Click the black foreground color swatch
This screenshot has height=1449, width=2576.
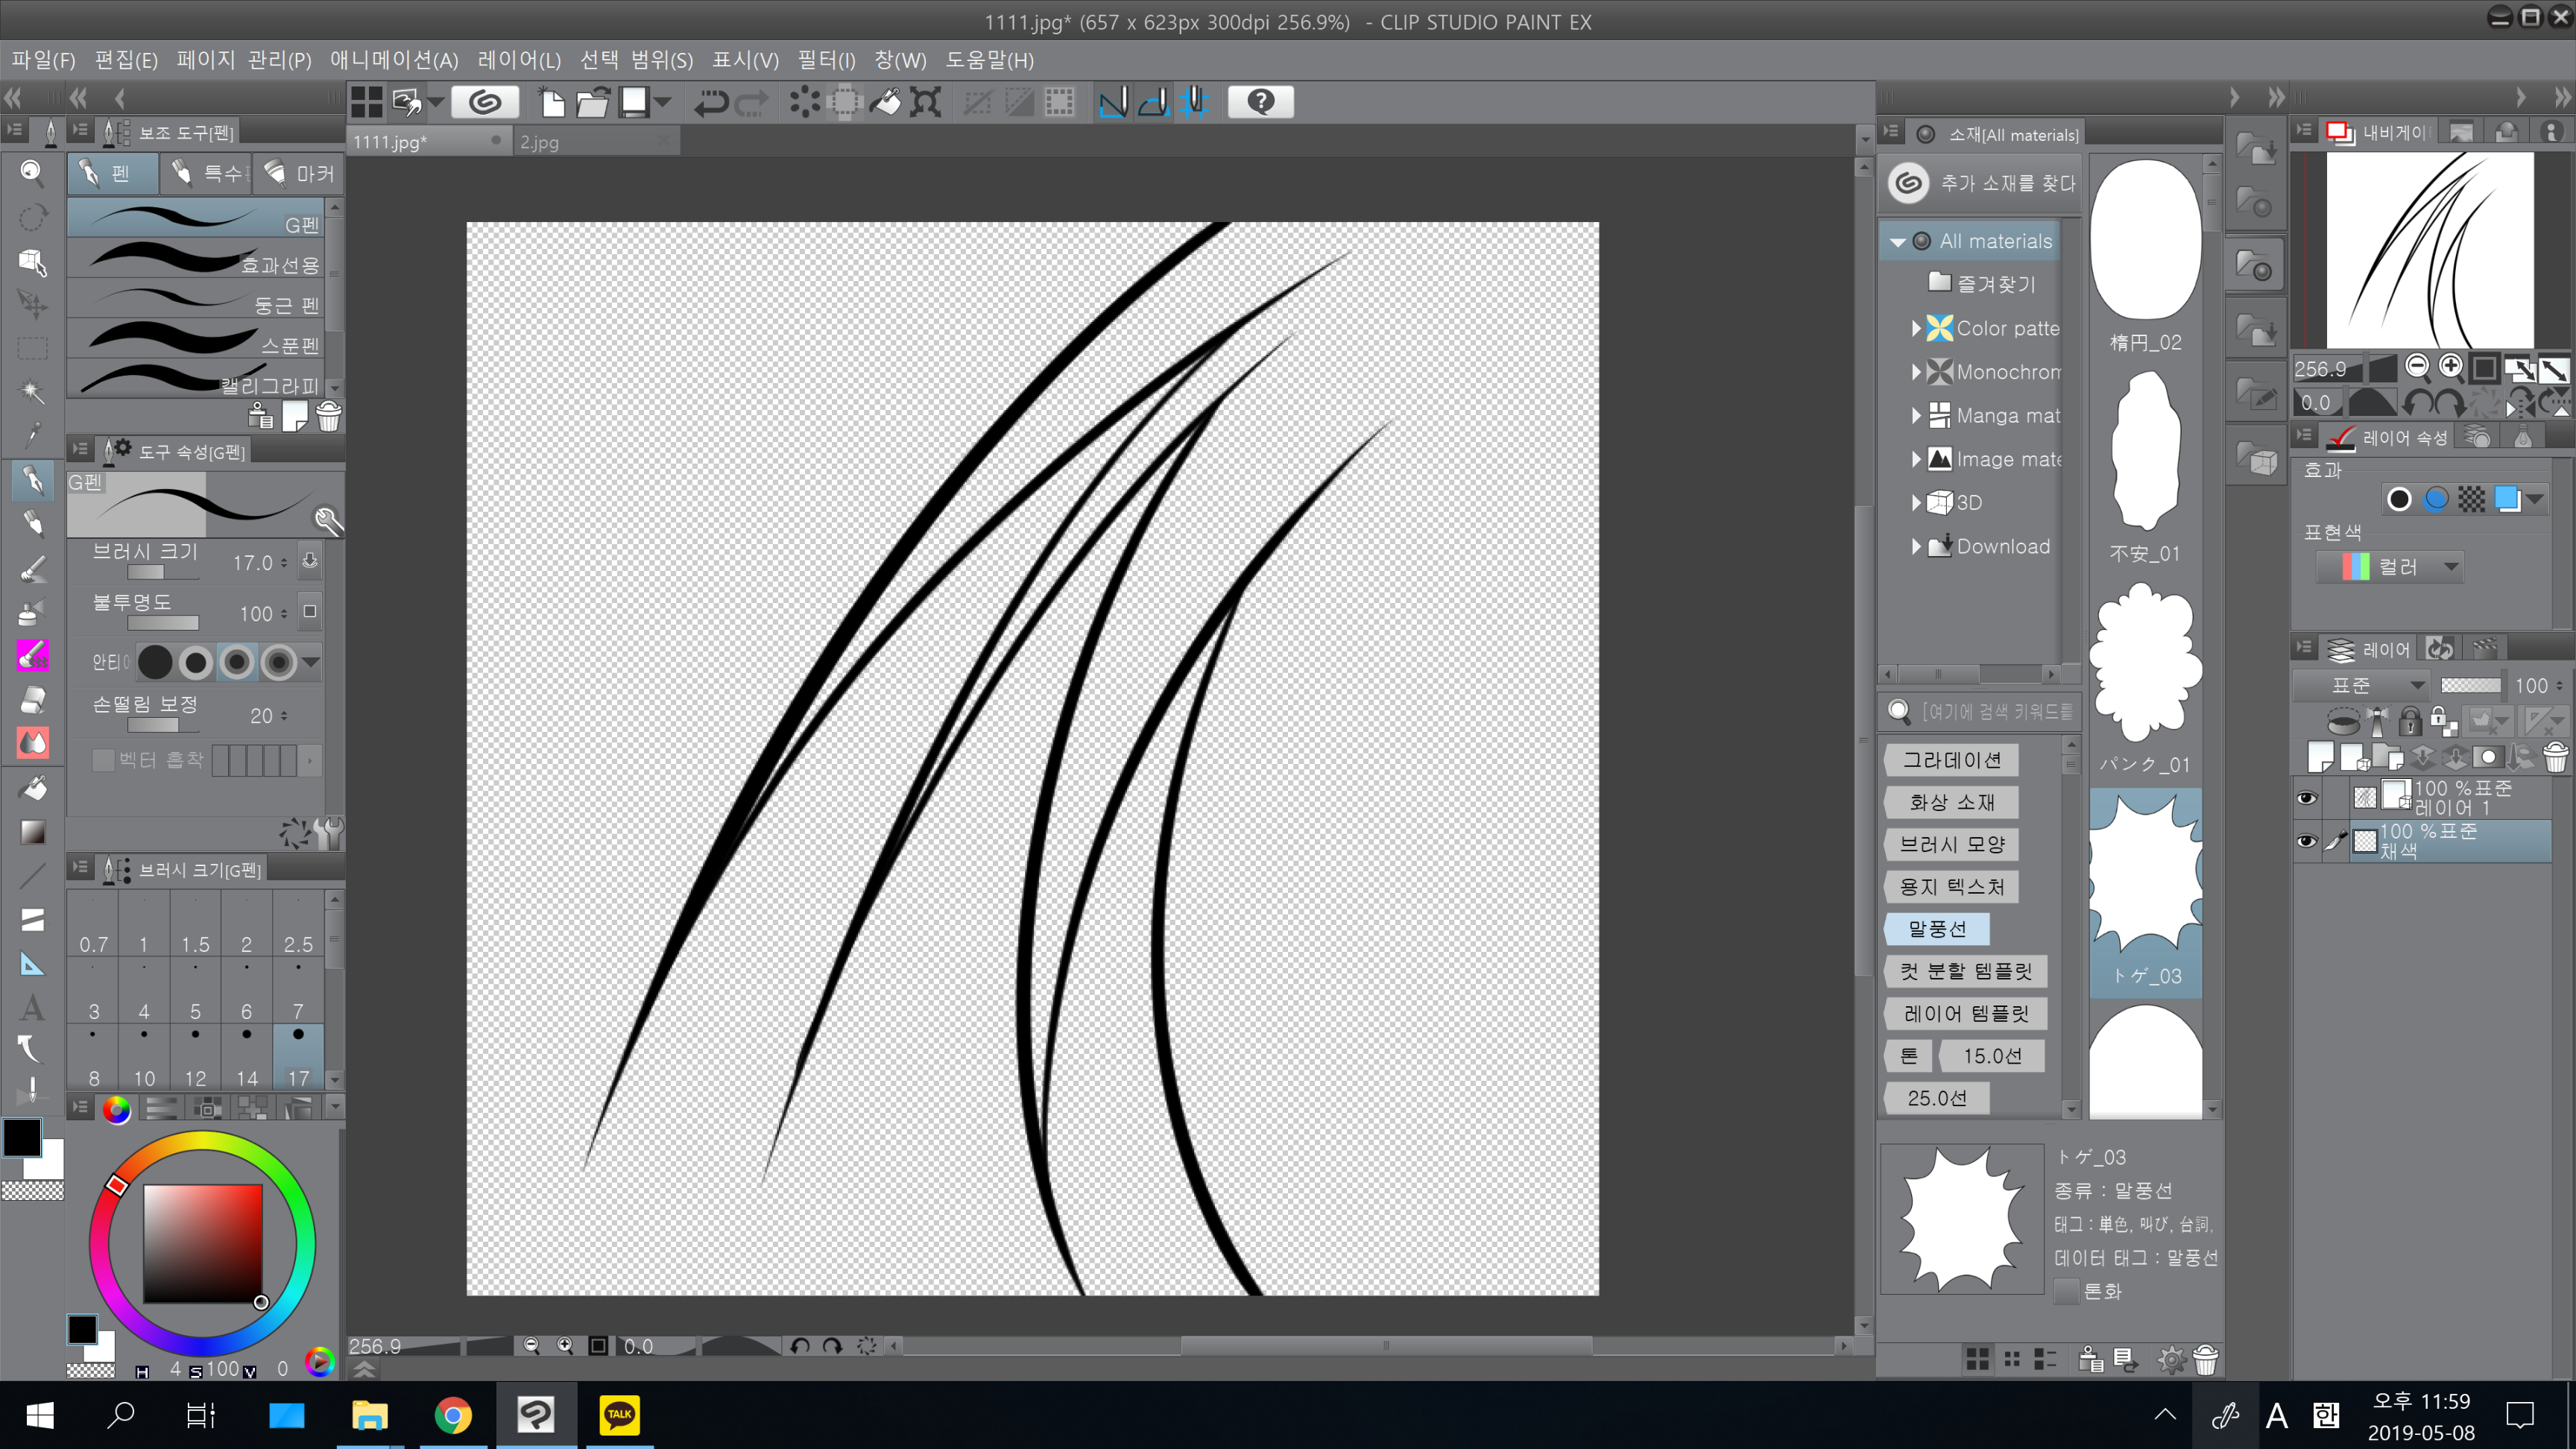click(x=22, y=1137)
